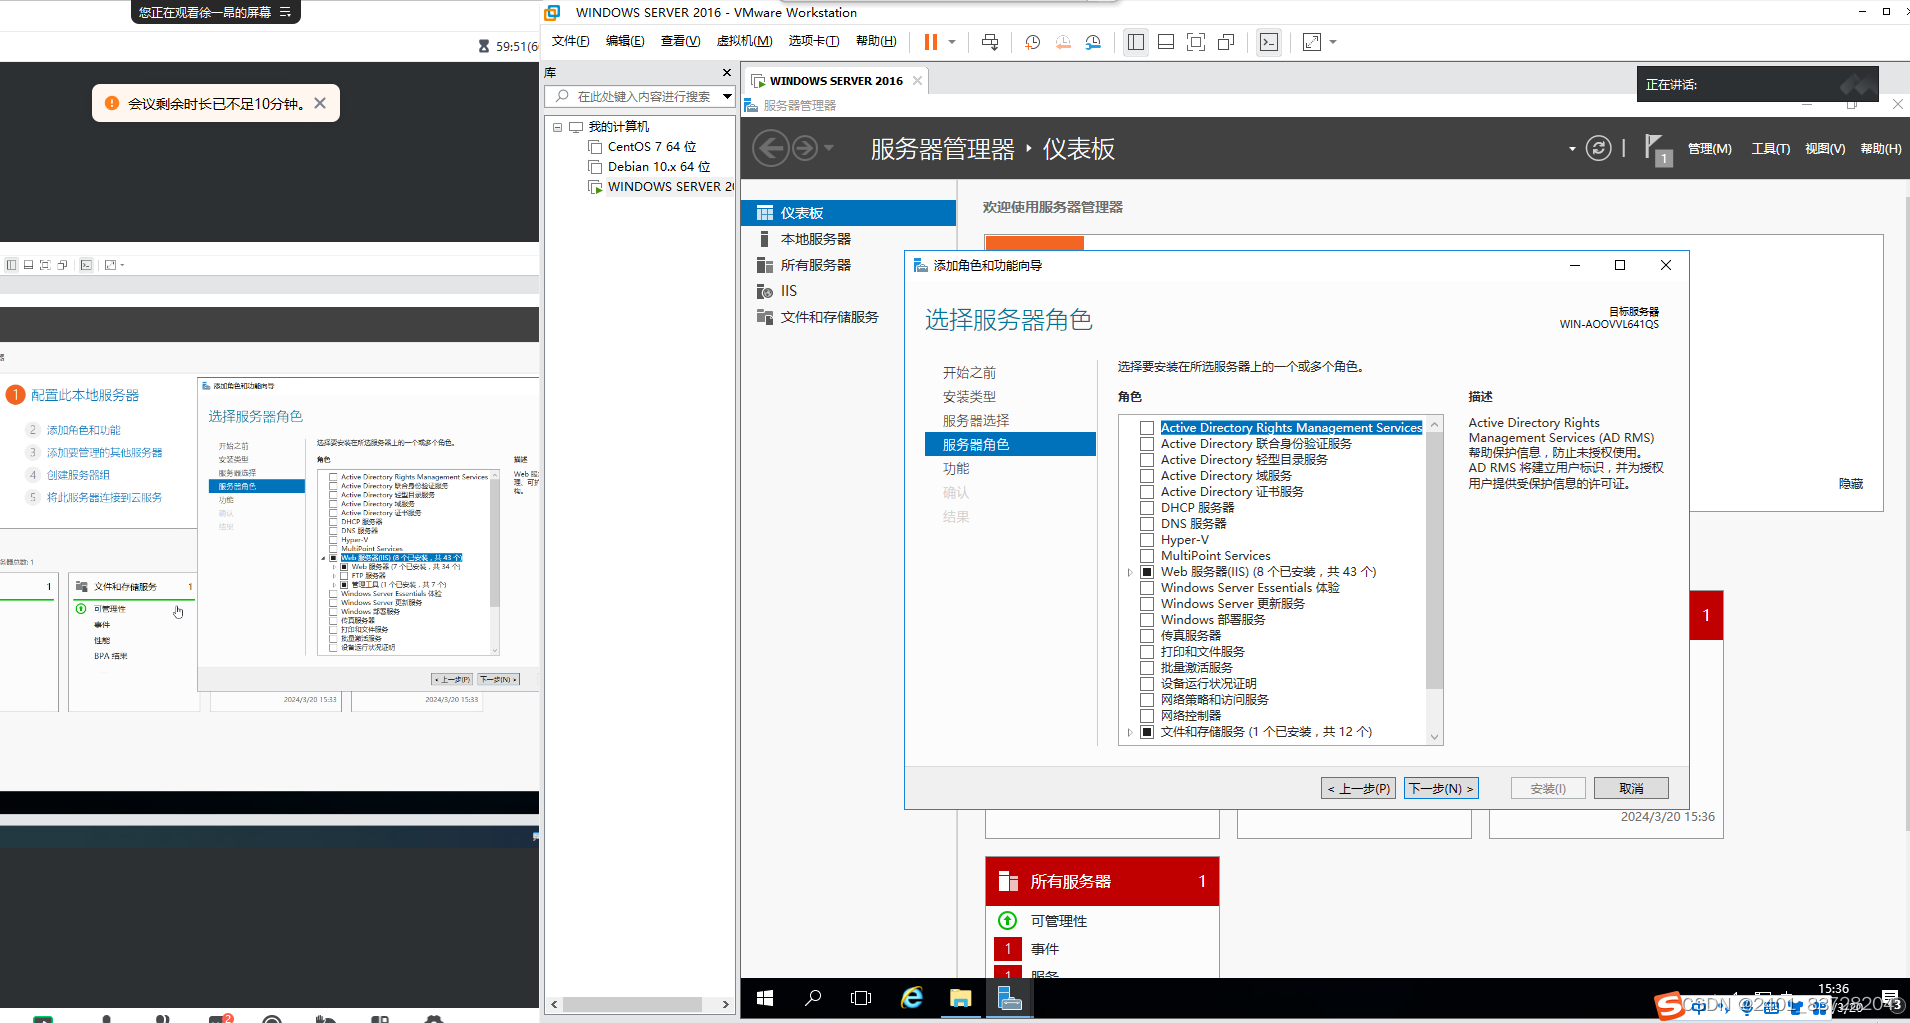
Task: Open the 编辑(E) menu in VMware
Action: 625,41
